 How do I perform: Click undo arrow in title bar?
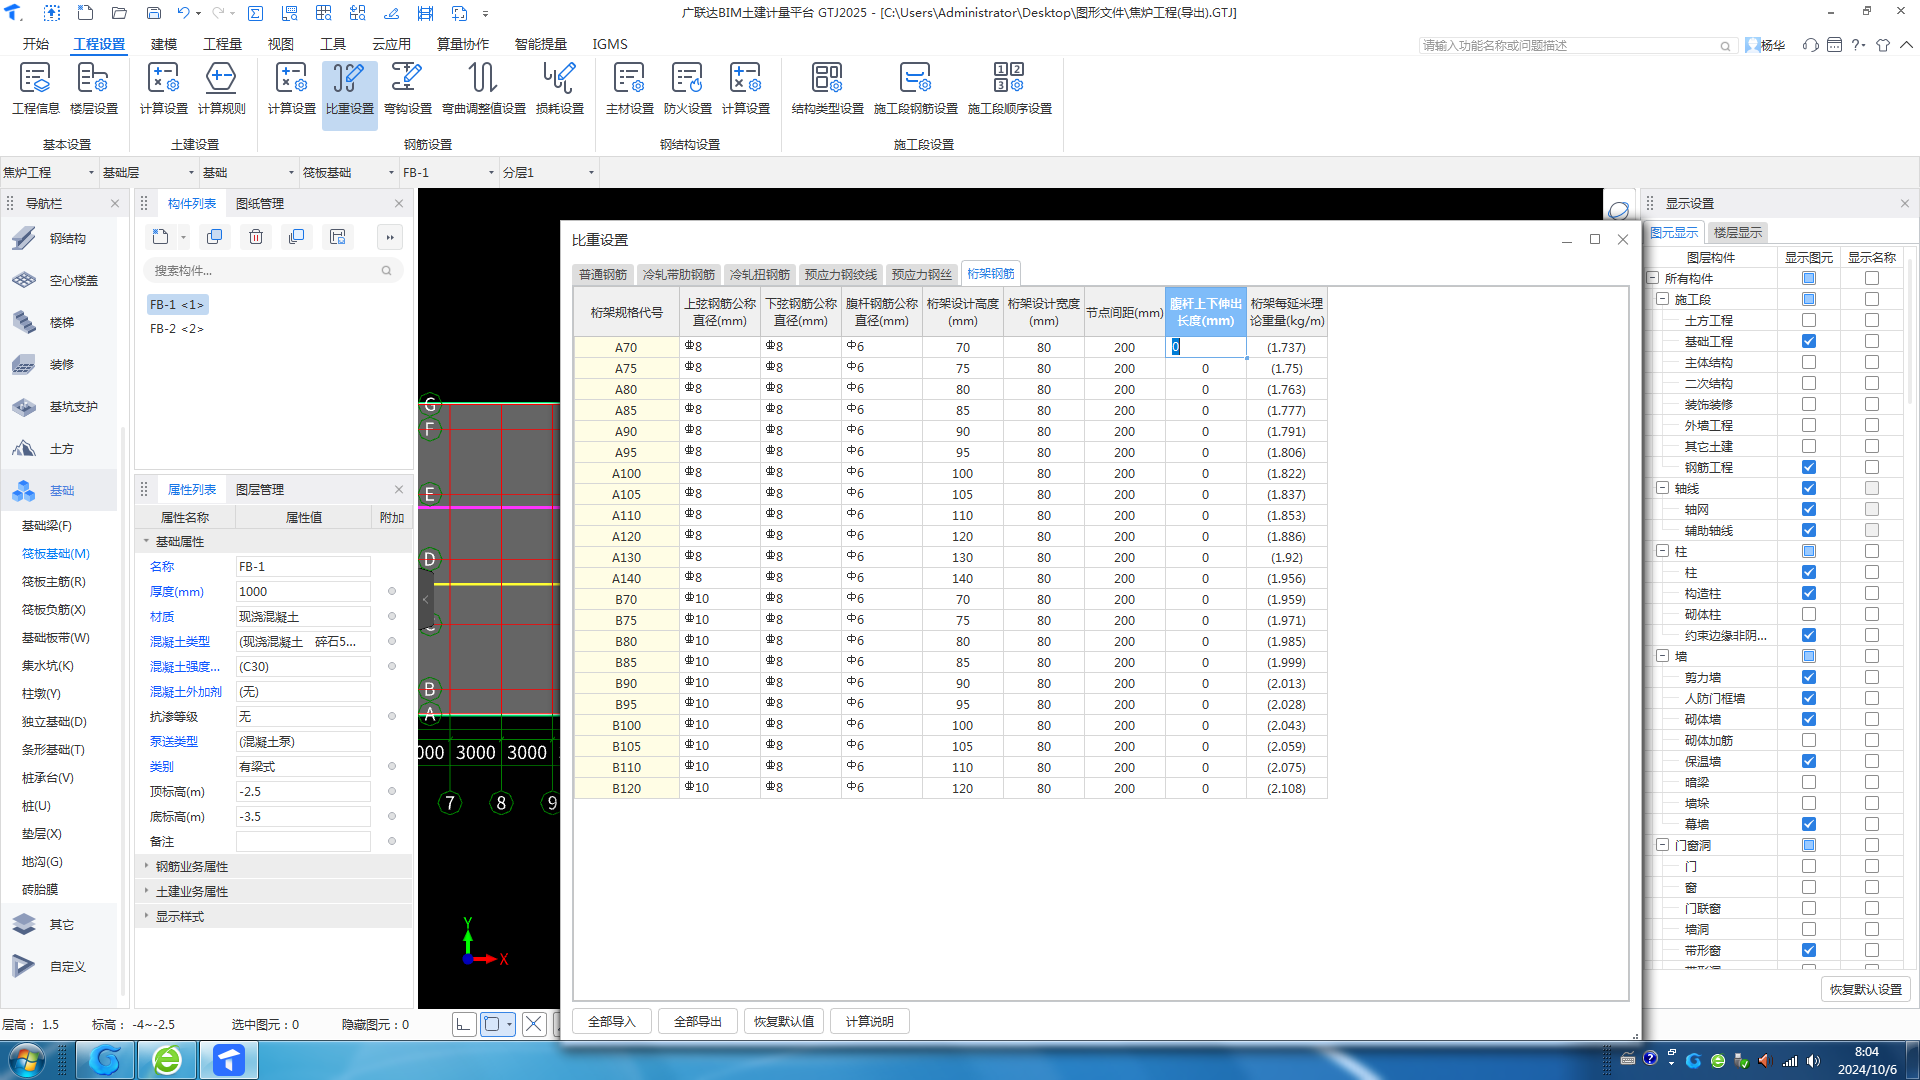(183, 13)
